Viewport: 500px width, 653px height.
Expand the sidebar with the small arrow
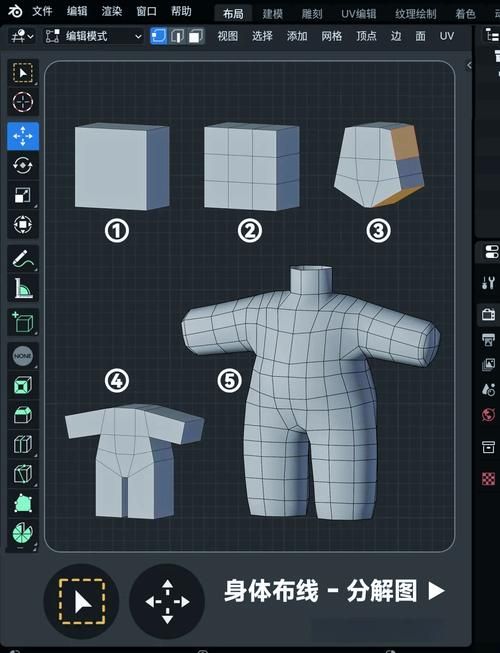point(469,65)
